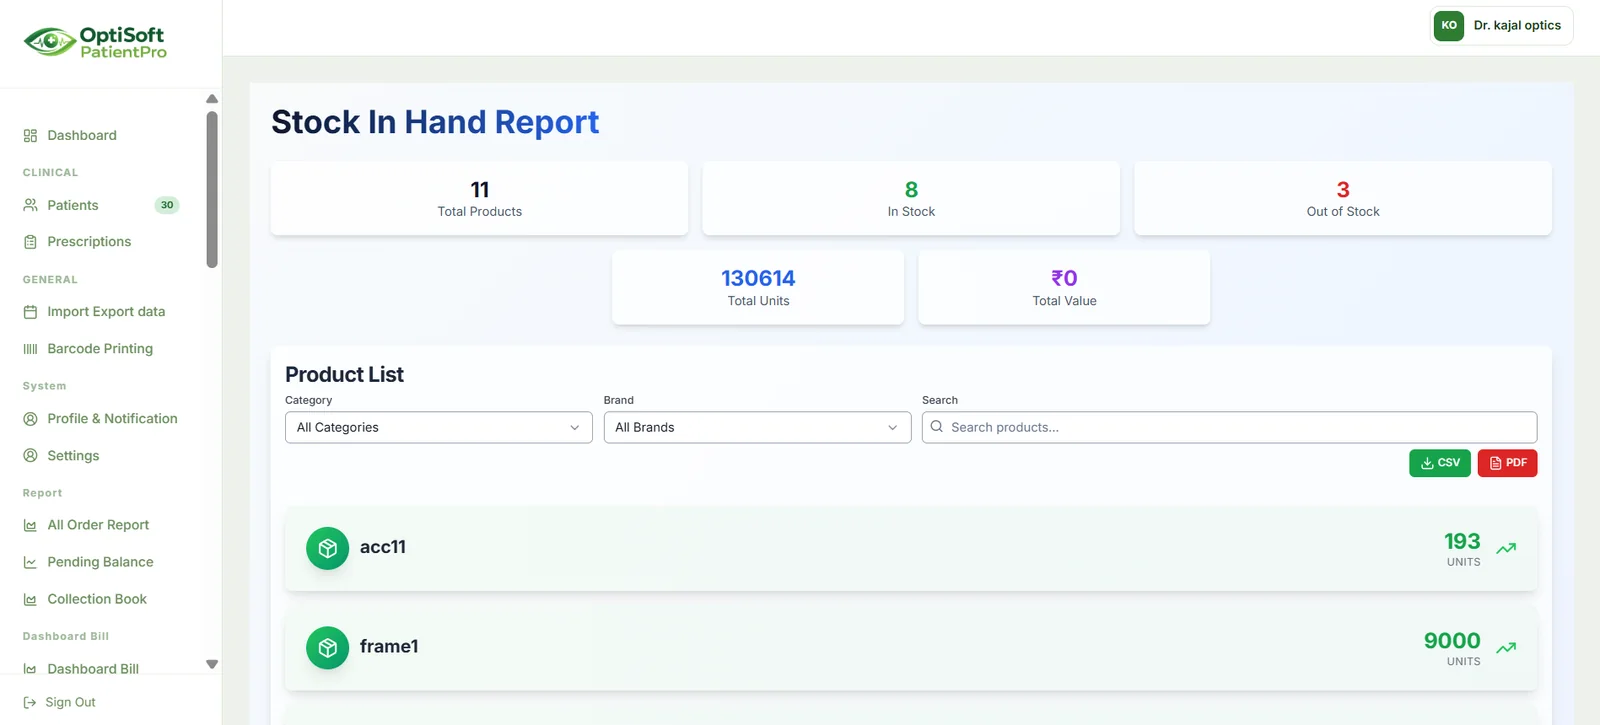This screenshot has height=725, width=1600.
Task: Click the Dashboard Bill chart icon
Action: [30, 669]
